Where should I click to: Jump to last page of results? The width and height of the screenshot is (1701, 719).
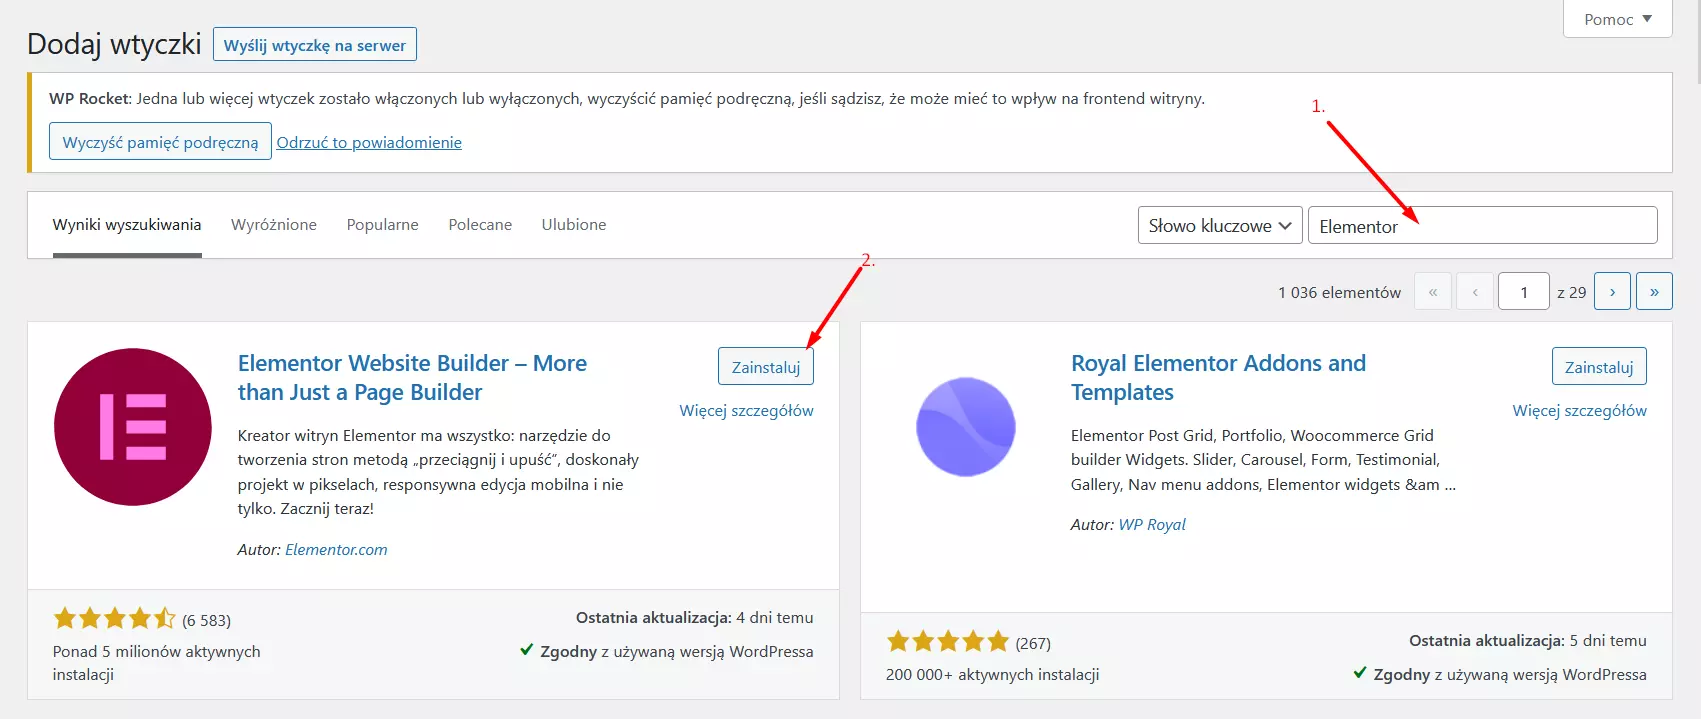[x=1654, y=292]
